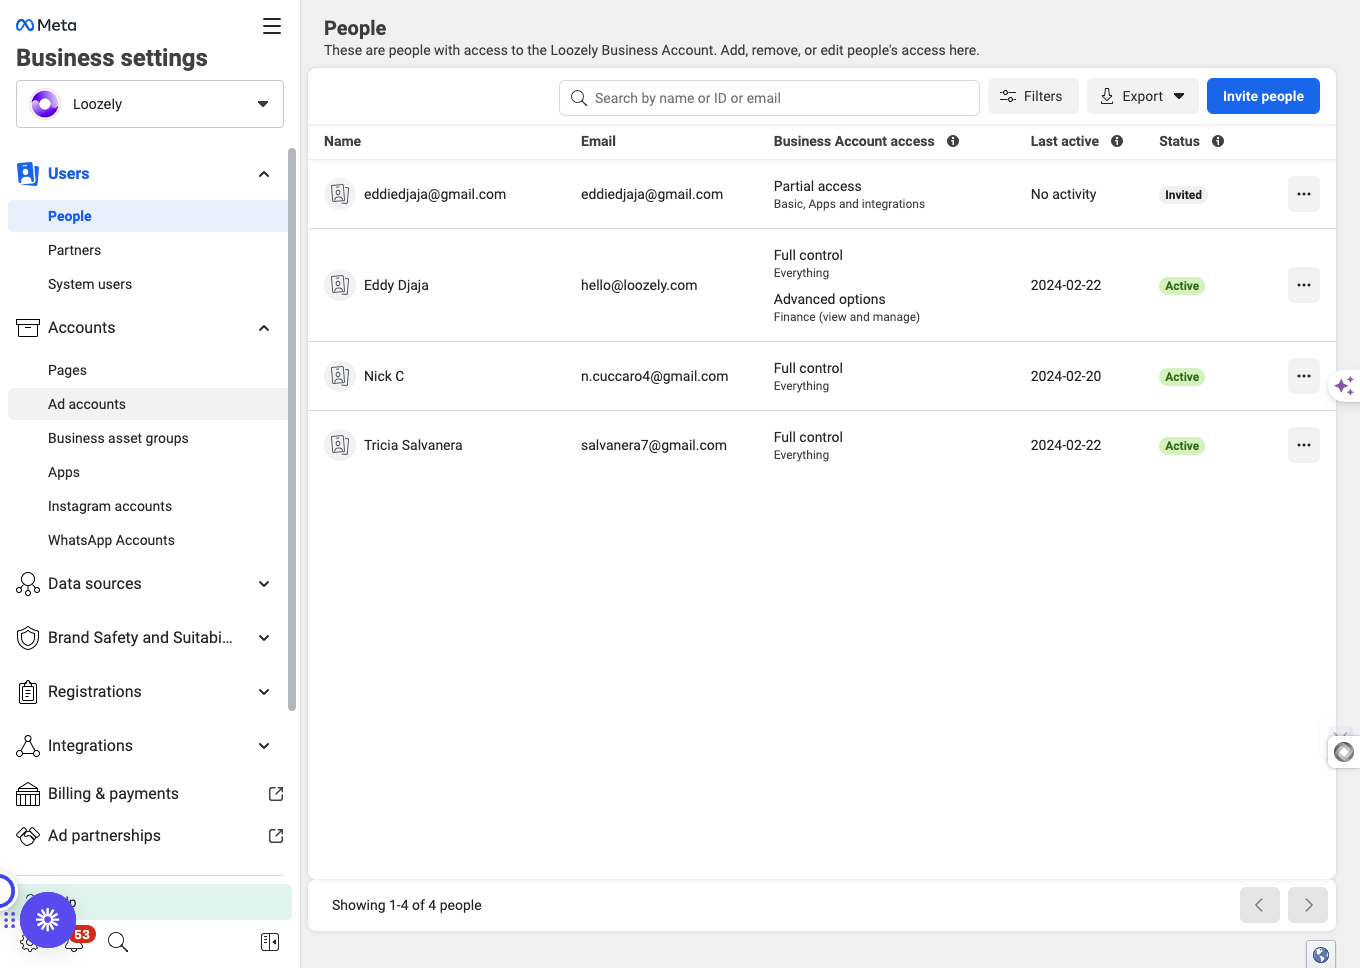Image resolution: width=1360 pixels, height=968 pixels.
Task: Click the Billing & payments external link icon
Action: point(276,794)
